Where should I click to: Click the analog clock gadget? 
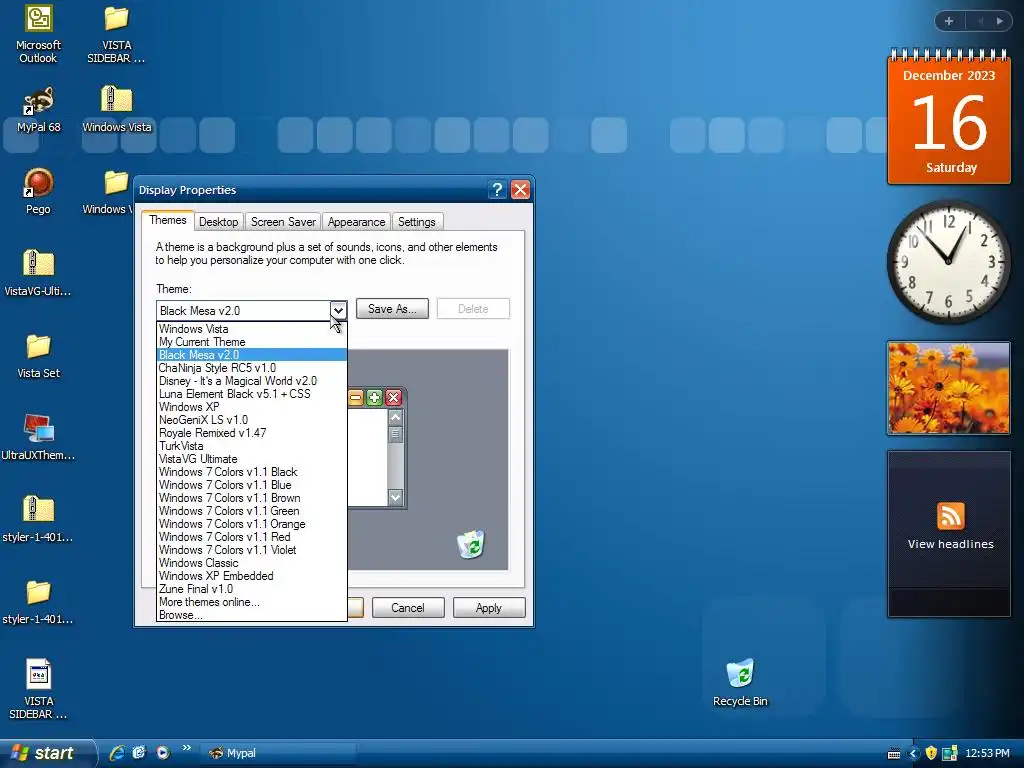coord(949,261)
